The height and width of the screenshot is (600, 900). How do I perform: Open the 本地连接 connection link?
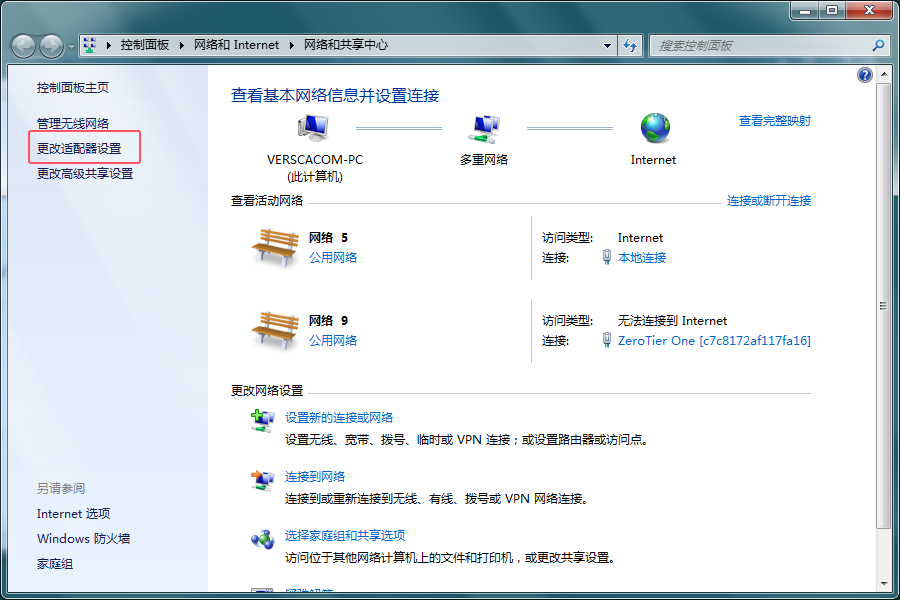coord(641,257)
